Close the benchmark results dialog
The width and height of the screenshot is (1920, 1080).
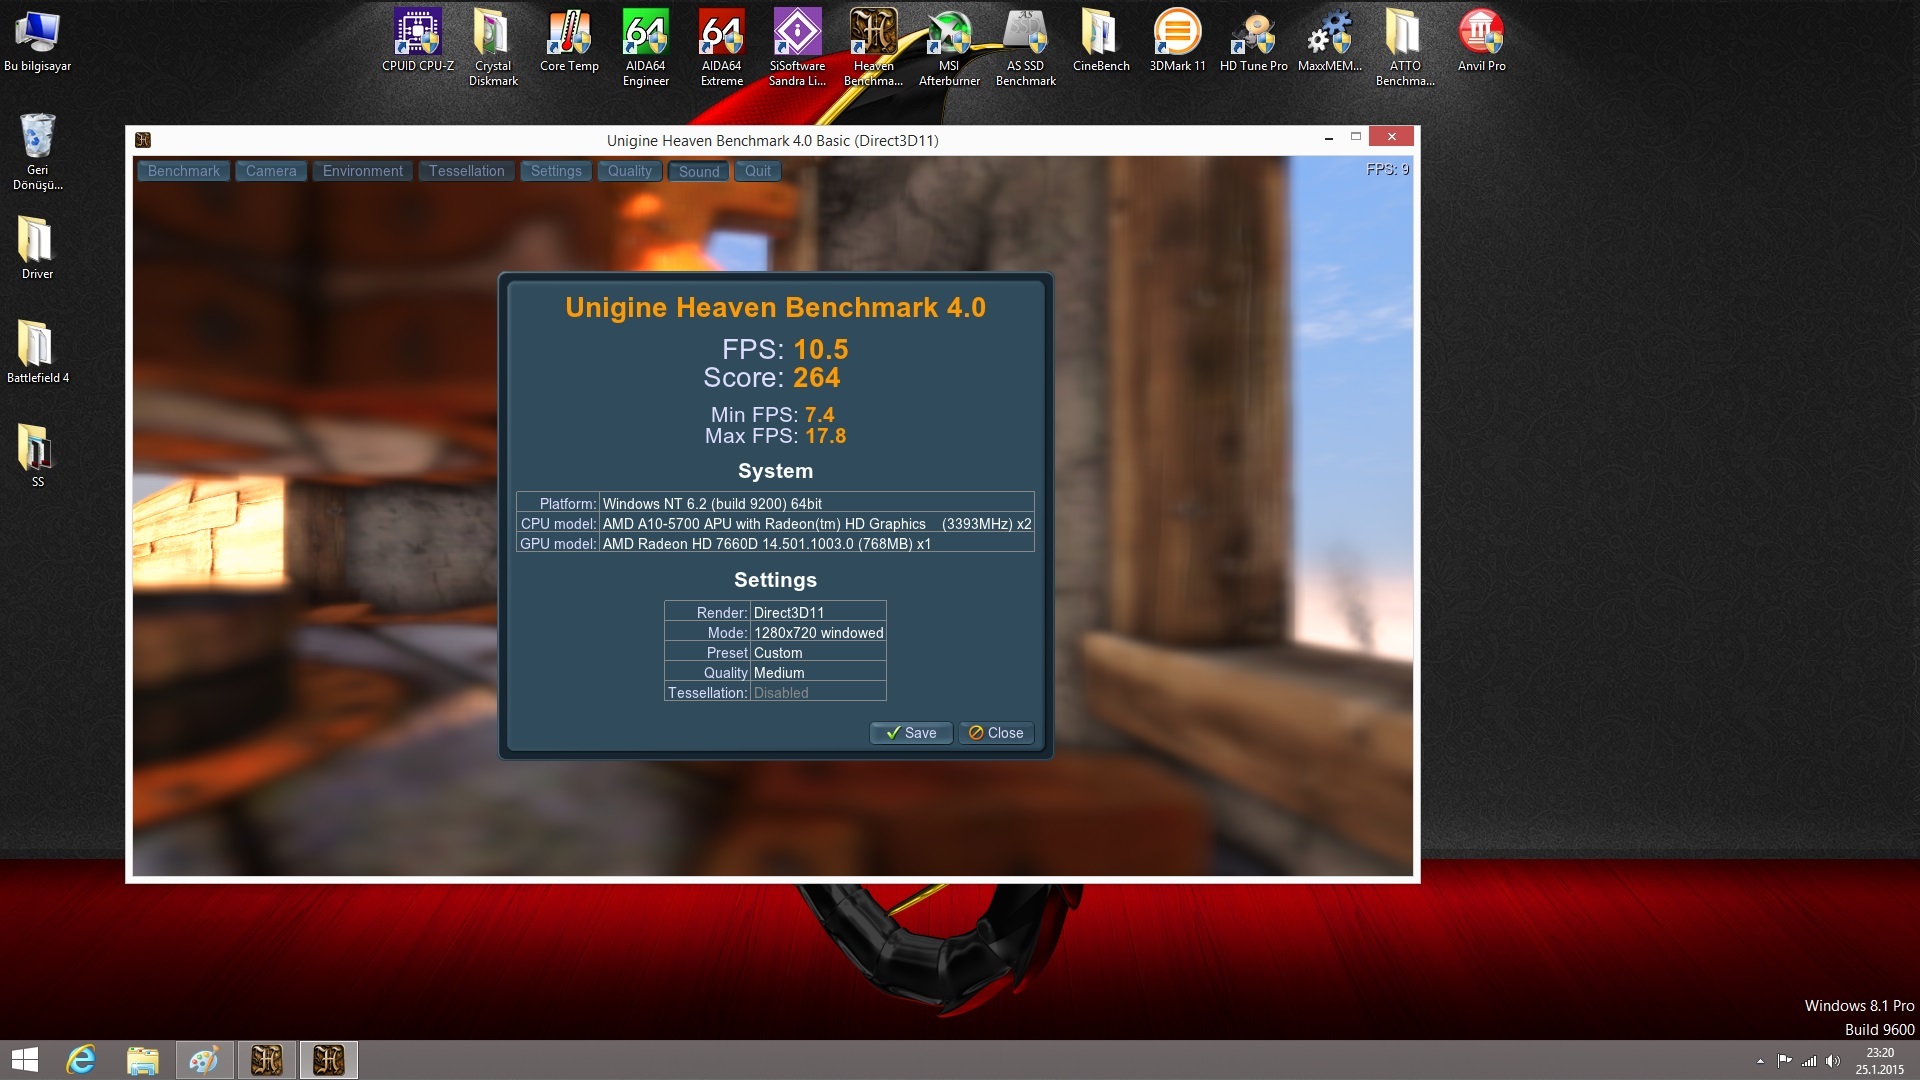tap(996, 733)
